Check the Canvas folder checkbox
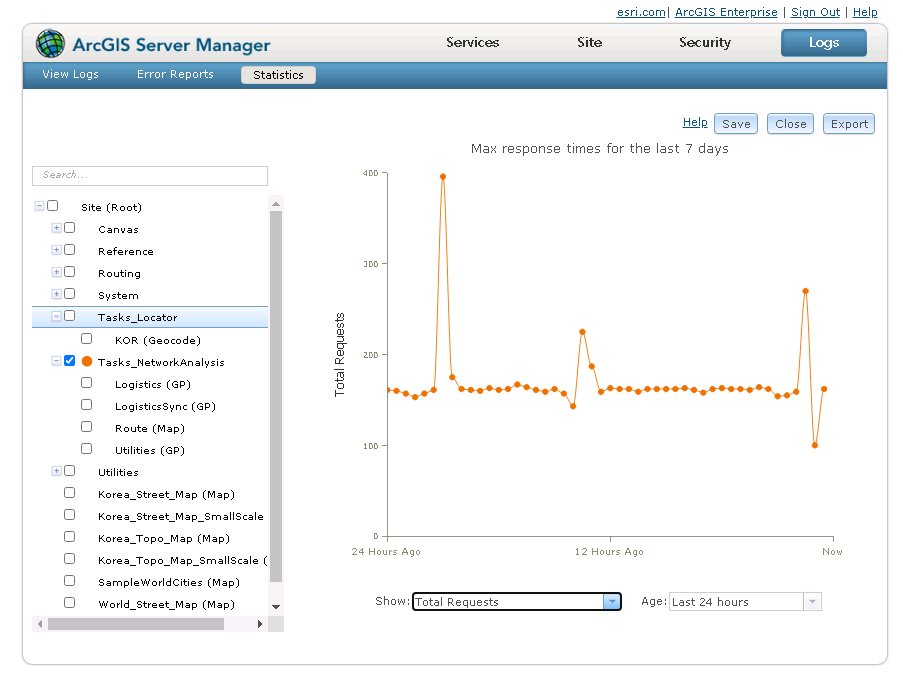This screenshot has height=677, width=903. tap(70, 227)
